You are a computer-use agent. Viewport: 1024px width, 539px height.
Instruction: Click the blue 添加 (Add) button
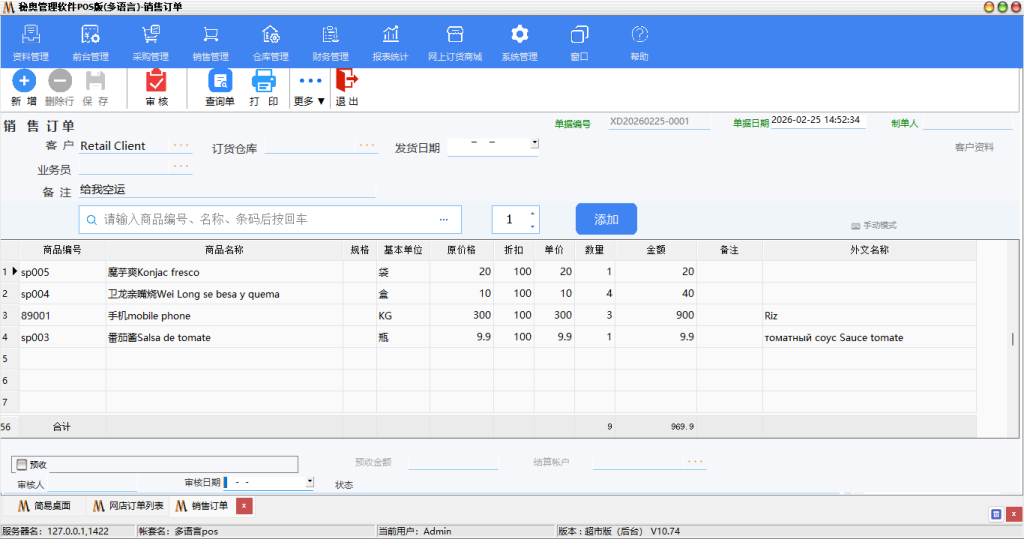606,219
